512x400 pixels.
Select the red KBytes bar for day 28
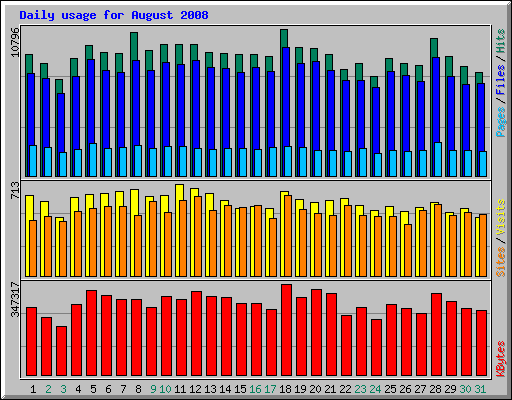[436, 335]
